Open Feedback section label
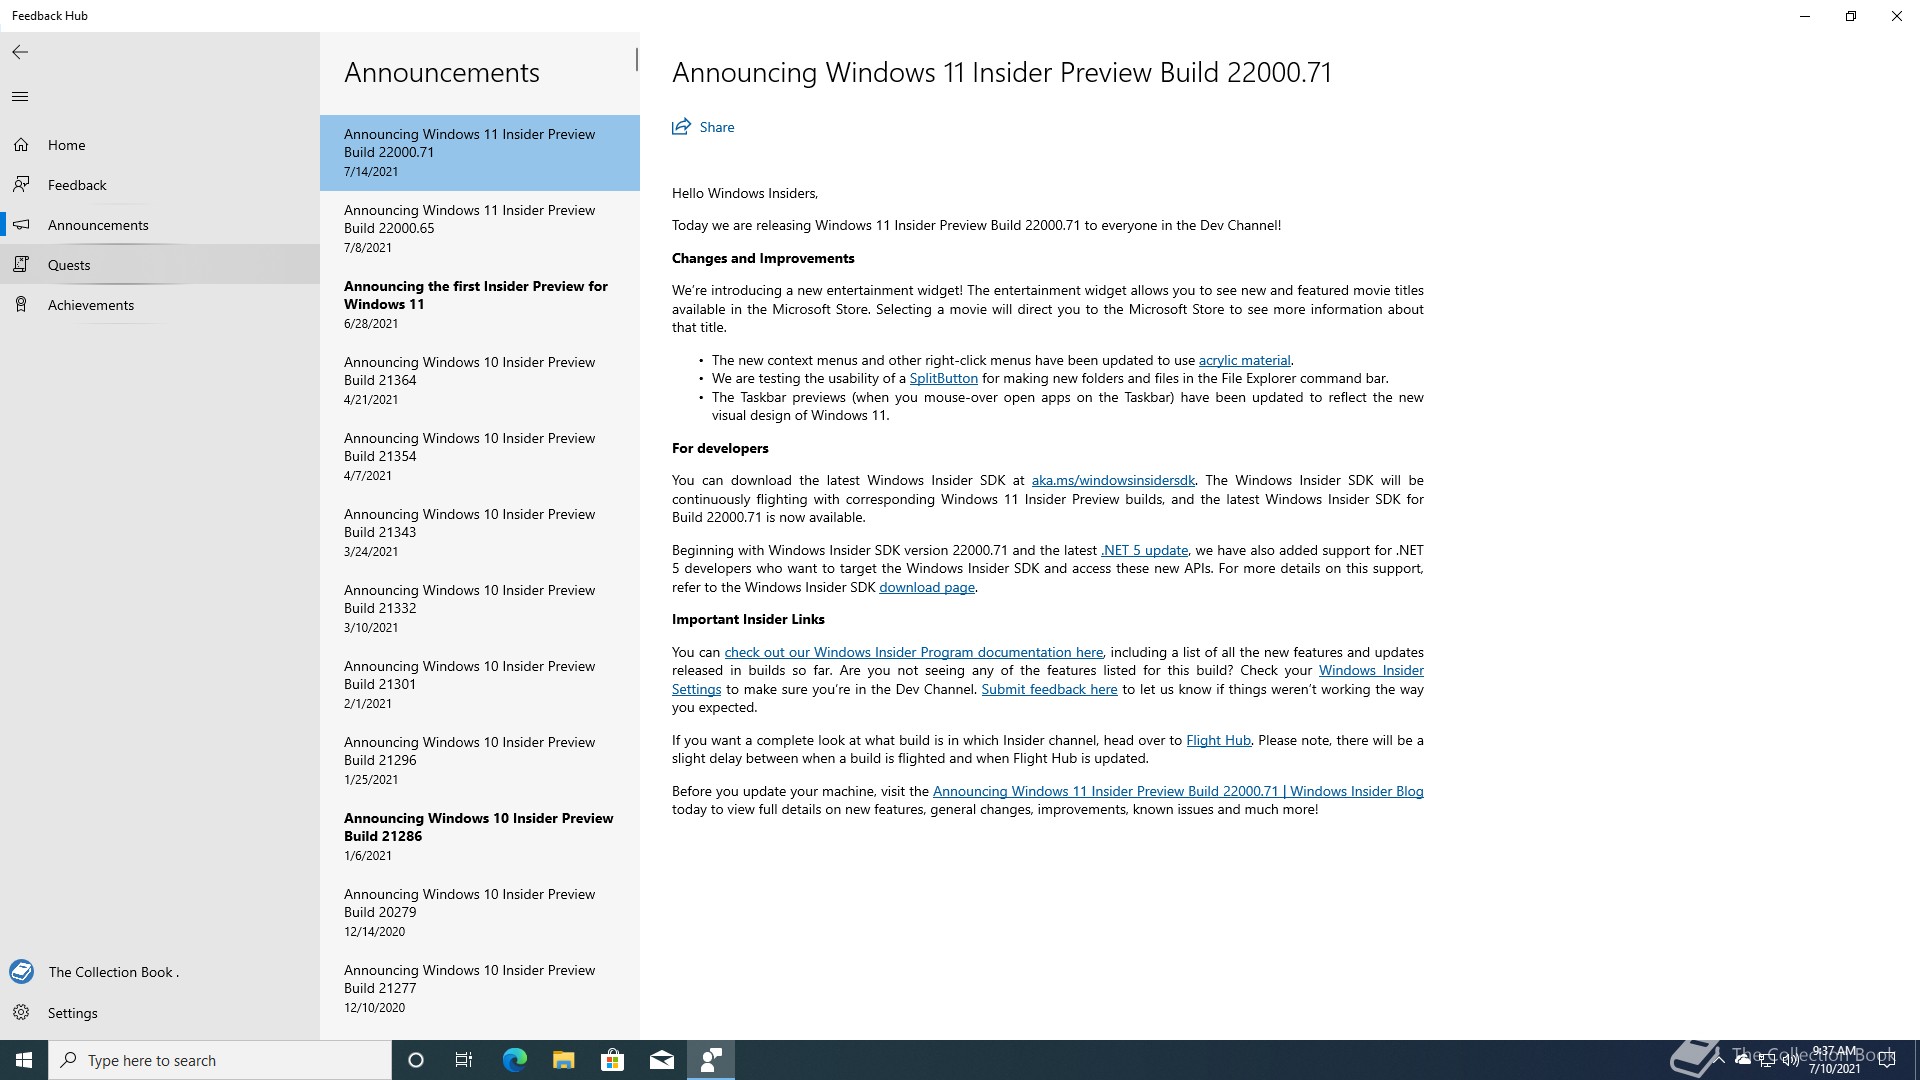This screenshot has height=1080, width=1920. tap(77, 185)
